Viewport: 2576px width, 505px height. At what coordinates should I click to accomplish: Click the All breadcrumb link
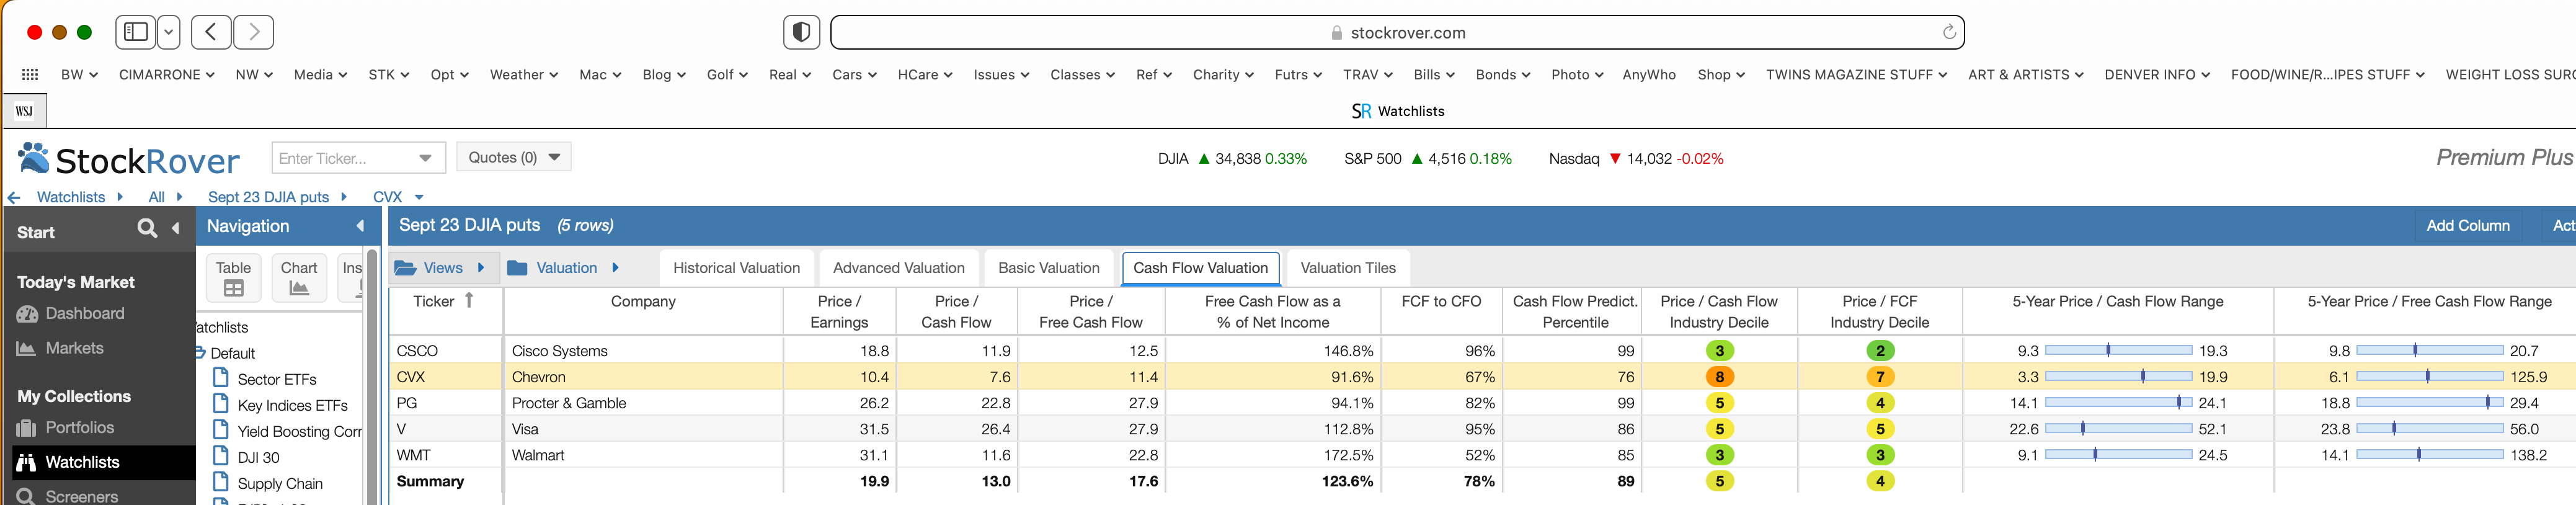156,197
